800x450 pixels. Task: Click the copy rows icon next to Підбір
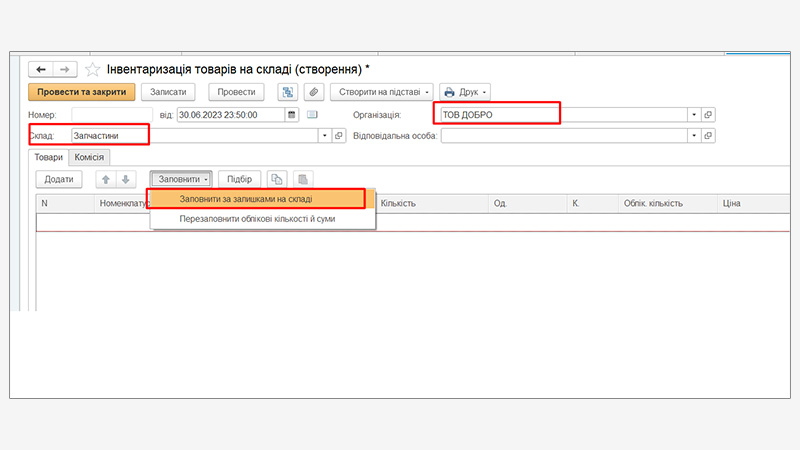tap(277, 179)
